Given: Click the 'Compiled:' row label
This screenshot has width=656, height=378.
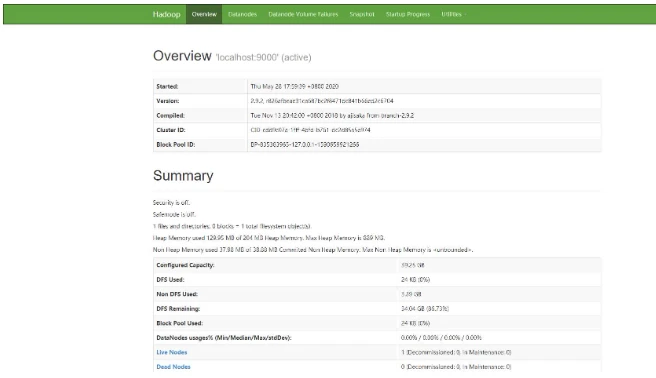Looking at the screenshot, I should (171, 115).
